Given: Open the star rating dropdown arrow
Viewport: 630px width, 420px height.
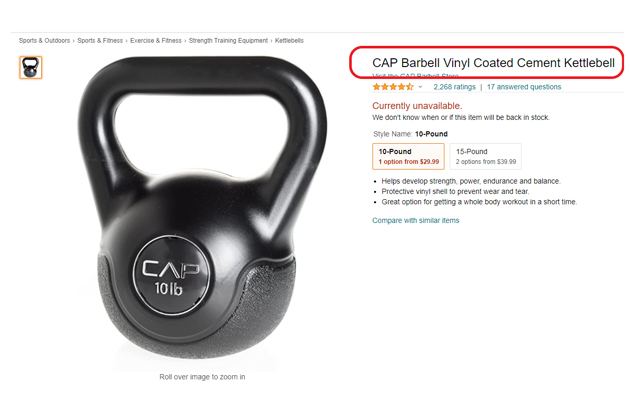Looking at the screenshot, I should 420,87.
